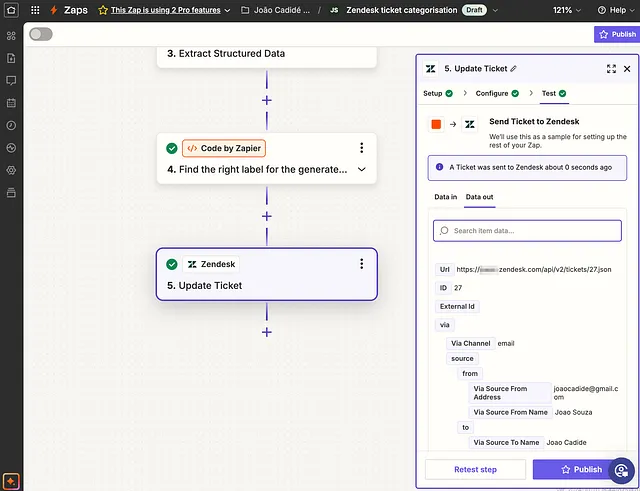The height and width of the screenshot is (491, 640).
Task: Click the source field label
Action: pyautogui.click(x=462, y=358)
